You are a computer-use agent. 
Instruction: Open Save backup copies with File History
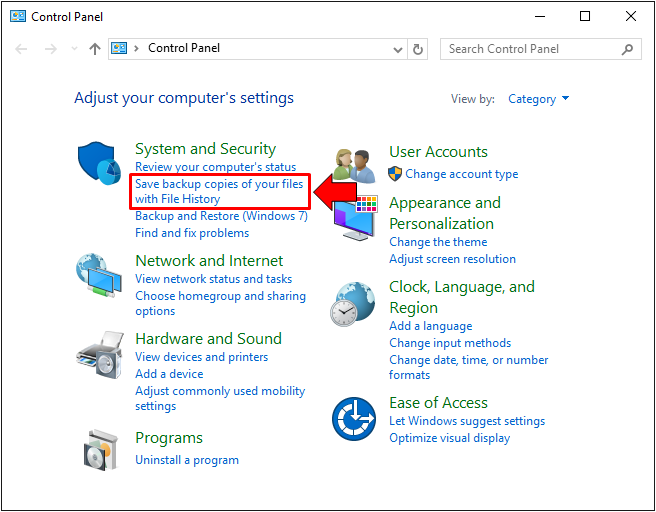pyautogui.click(x=219, y=191)
